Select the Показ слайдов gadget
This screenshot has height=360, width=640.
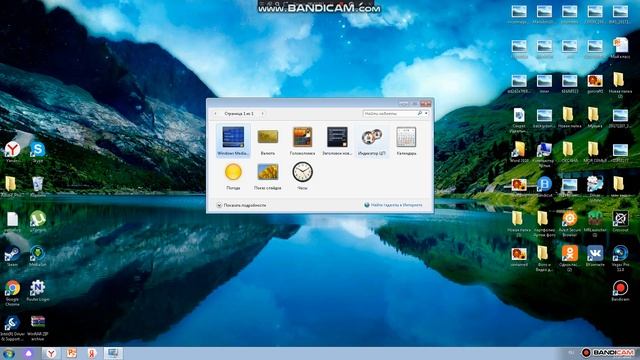268,176
